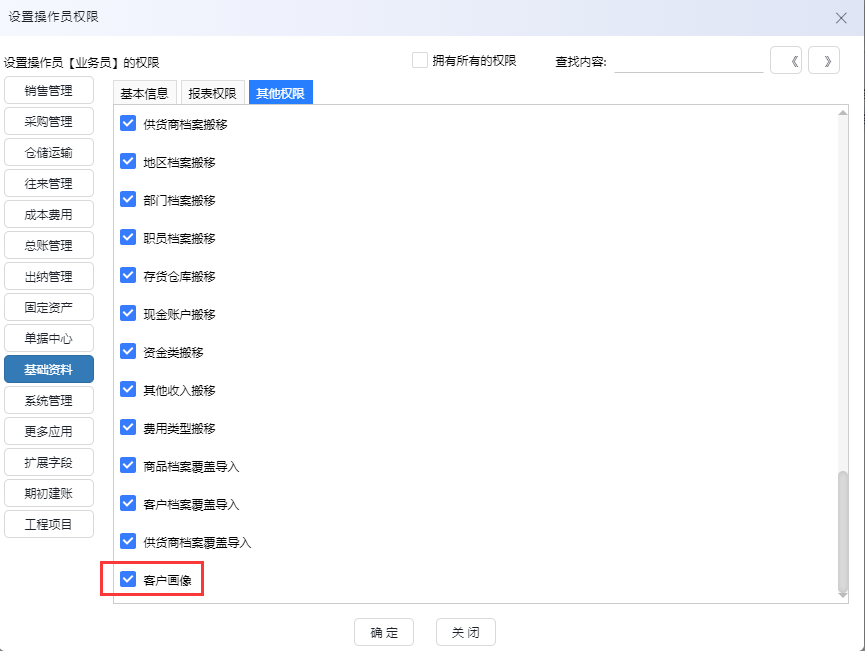Uncheck 现金账户搬移 permission
Image resolution: width=865 pixels, height=651 pixels.
[128, 313]
